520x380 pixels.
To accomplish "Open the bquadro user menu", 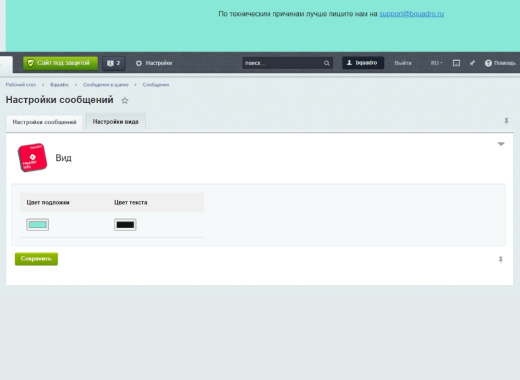I will coord(363,63).
